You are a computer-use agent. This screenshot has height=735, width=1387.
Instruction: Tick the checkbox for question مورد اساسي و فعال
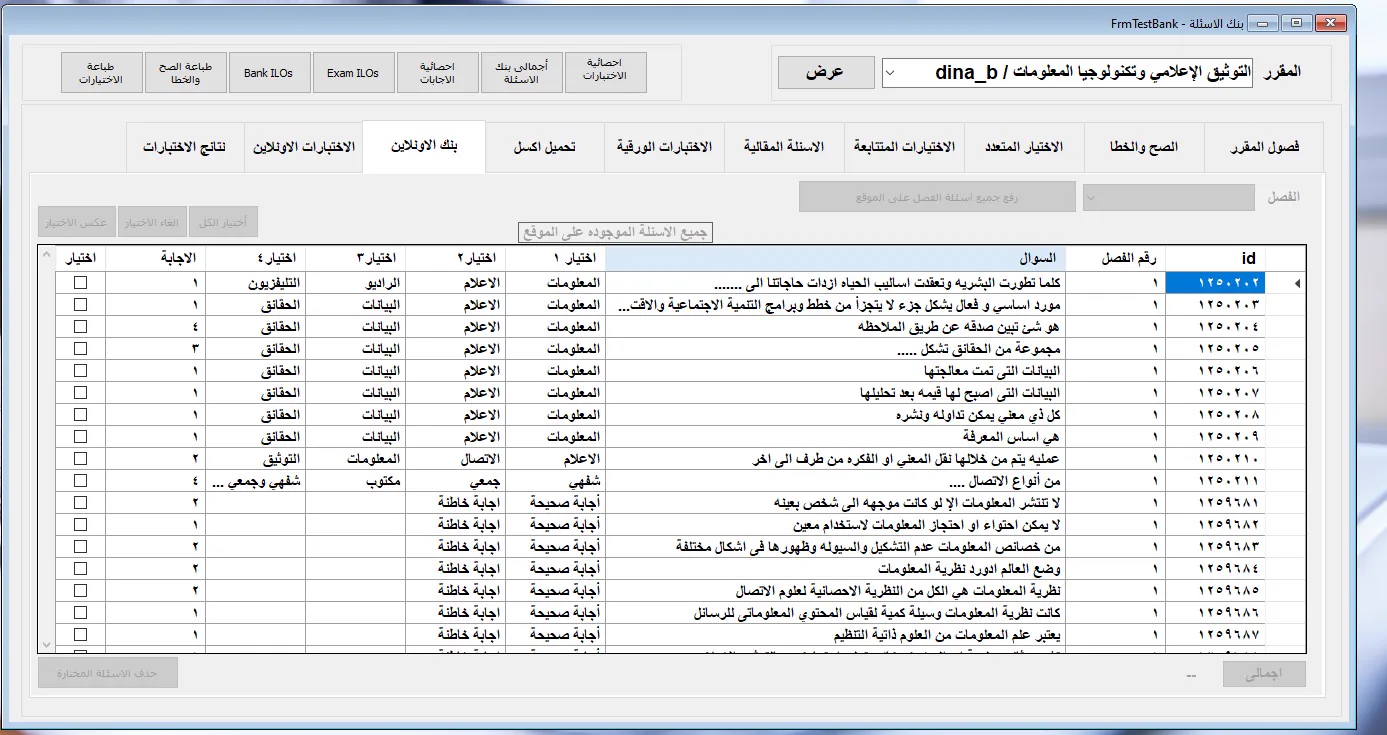pos(80,305)
